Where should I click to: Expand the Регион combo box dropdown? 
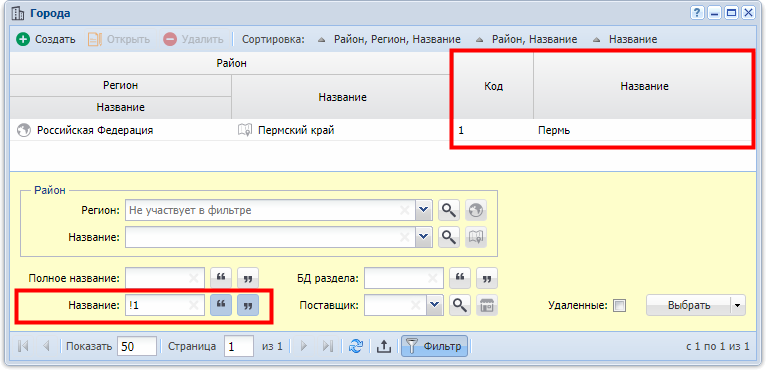pyautogui.click(x=424, y=211)
